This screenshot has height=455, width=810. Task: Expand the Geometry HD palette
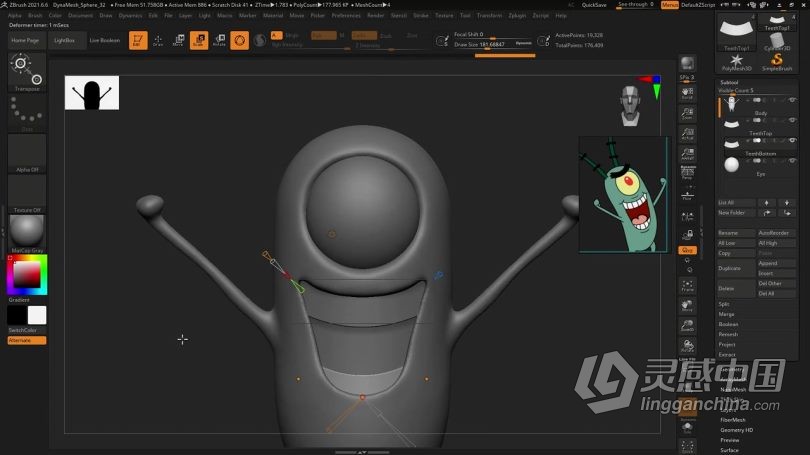(x=736, y=430)
